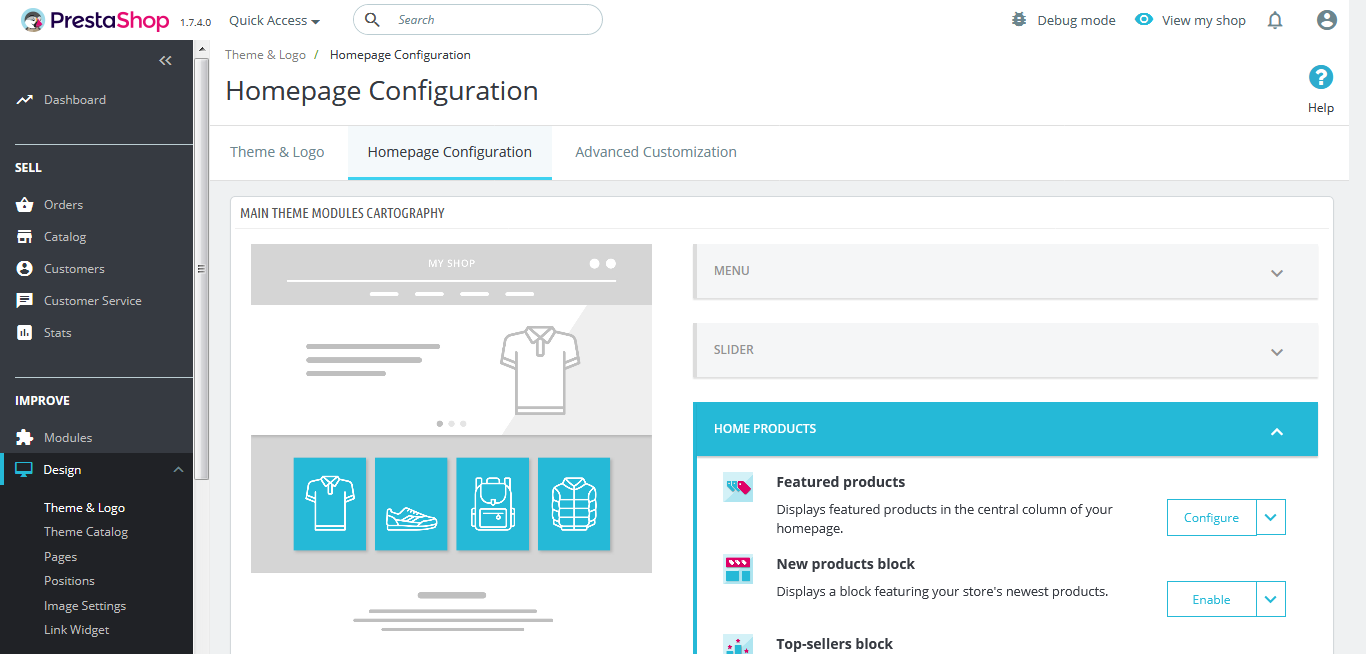This screenshot has height=654, width=1366.
Task: Click the 1.7.4.0 version label
Action: coord(196,21)
